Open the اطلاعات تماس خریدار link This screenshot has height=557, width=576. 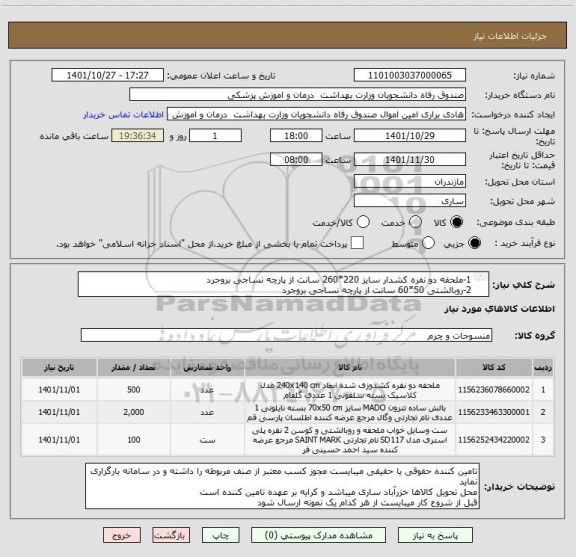[x=123, y=115]
